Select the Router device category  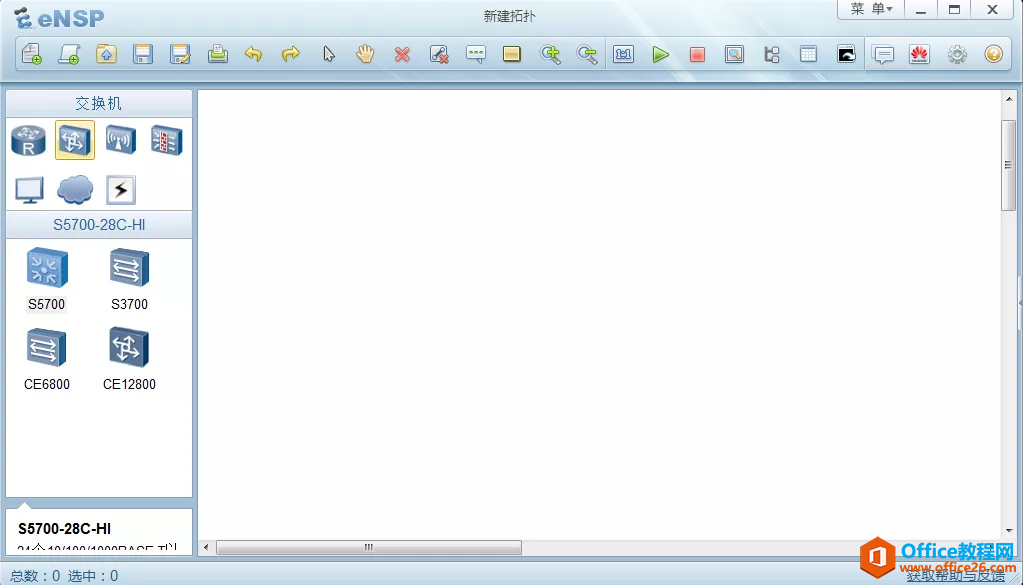pos(29,140)
